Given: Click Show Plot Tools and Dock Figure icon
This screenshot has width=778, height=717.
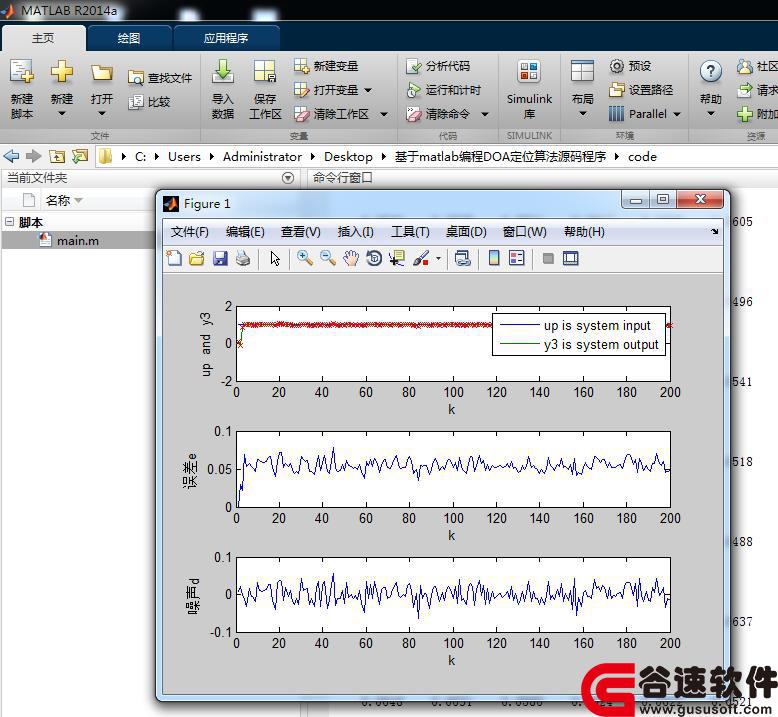Looking at the screenshot, I should 571,258.
